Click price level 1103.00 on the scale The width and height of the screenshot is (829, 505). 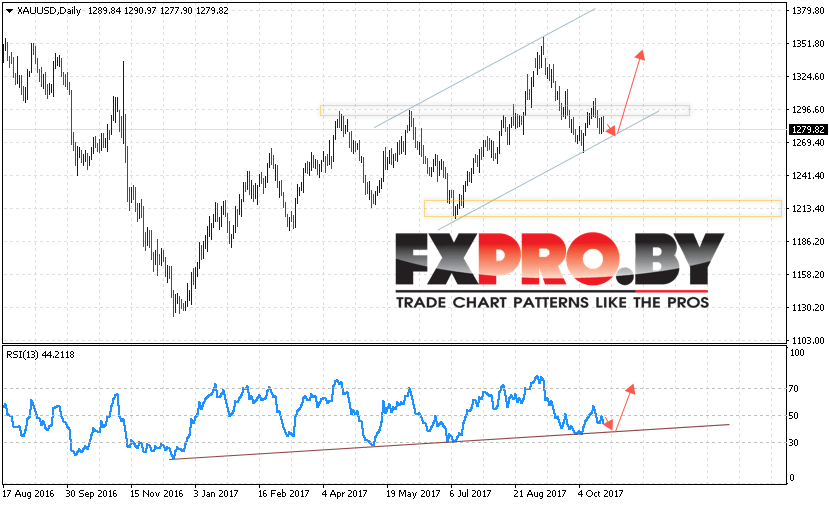coord(808,341)
